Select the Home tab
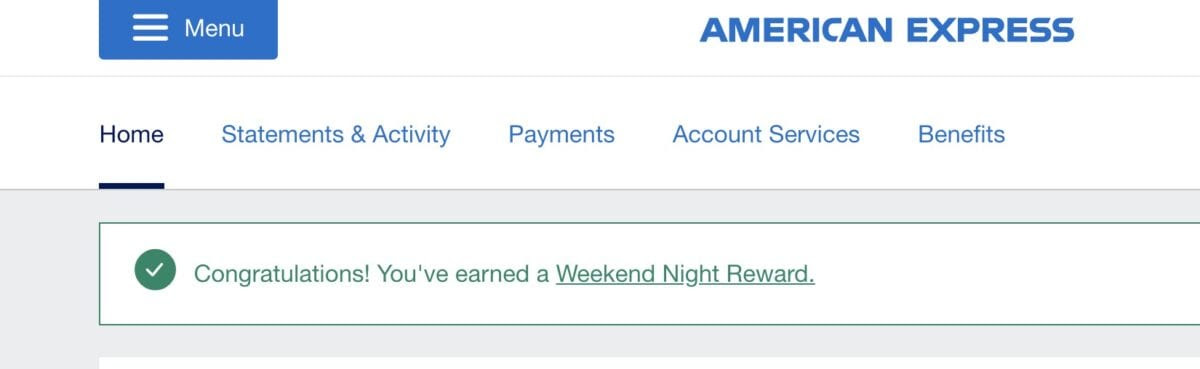Screen dimensions: 1200x369 click(x=131, y=134)
